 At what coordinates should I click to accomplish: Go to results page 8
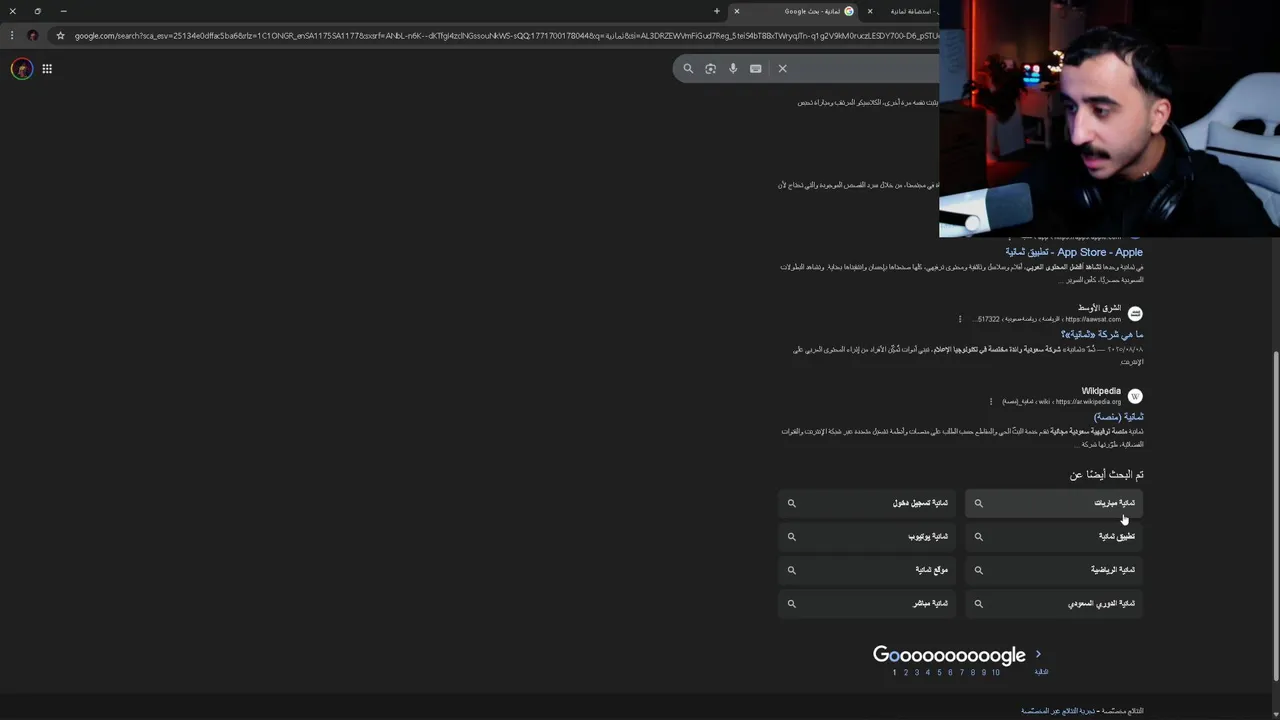(x=973, y=672)
